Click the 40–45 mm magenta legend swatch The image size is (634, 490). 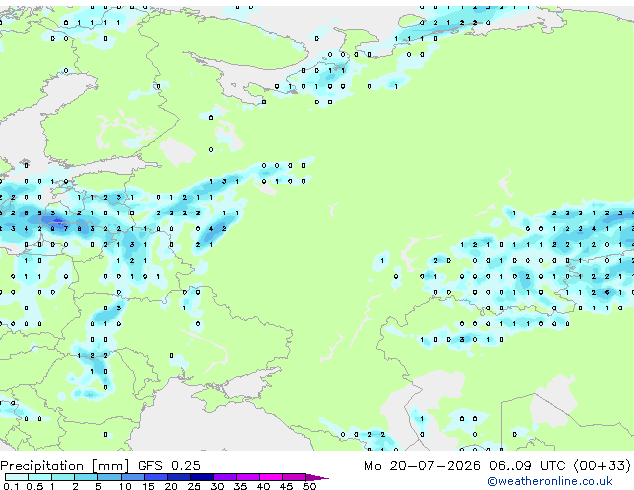[x=271, y=477]
